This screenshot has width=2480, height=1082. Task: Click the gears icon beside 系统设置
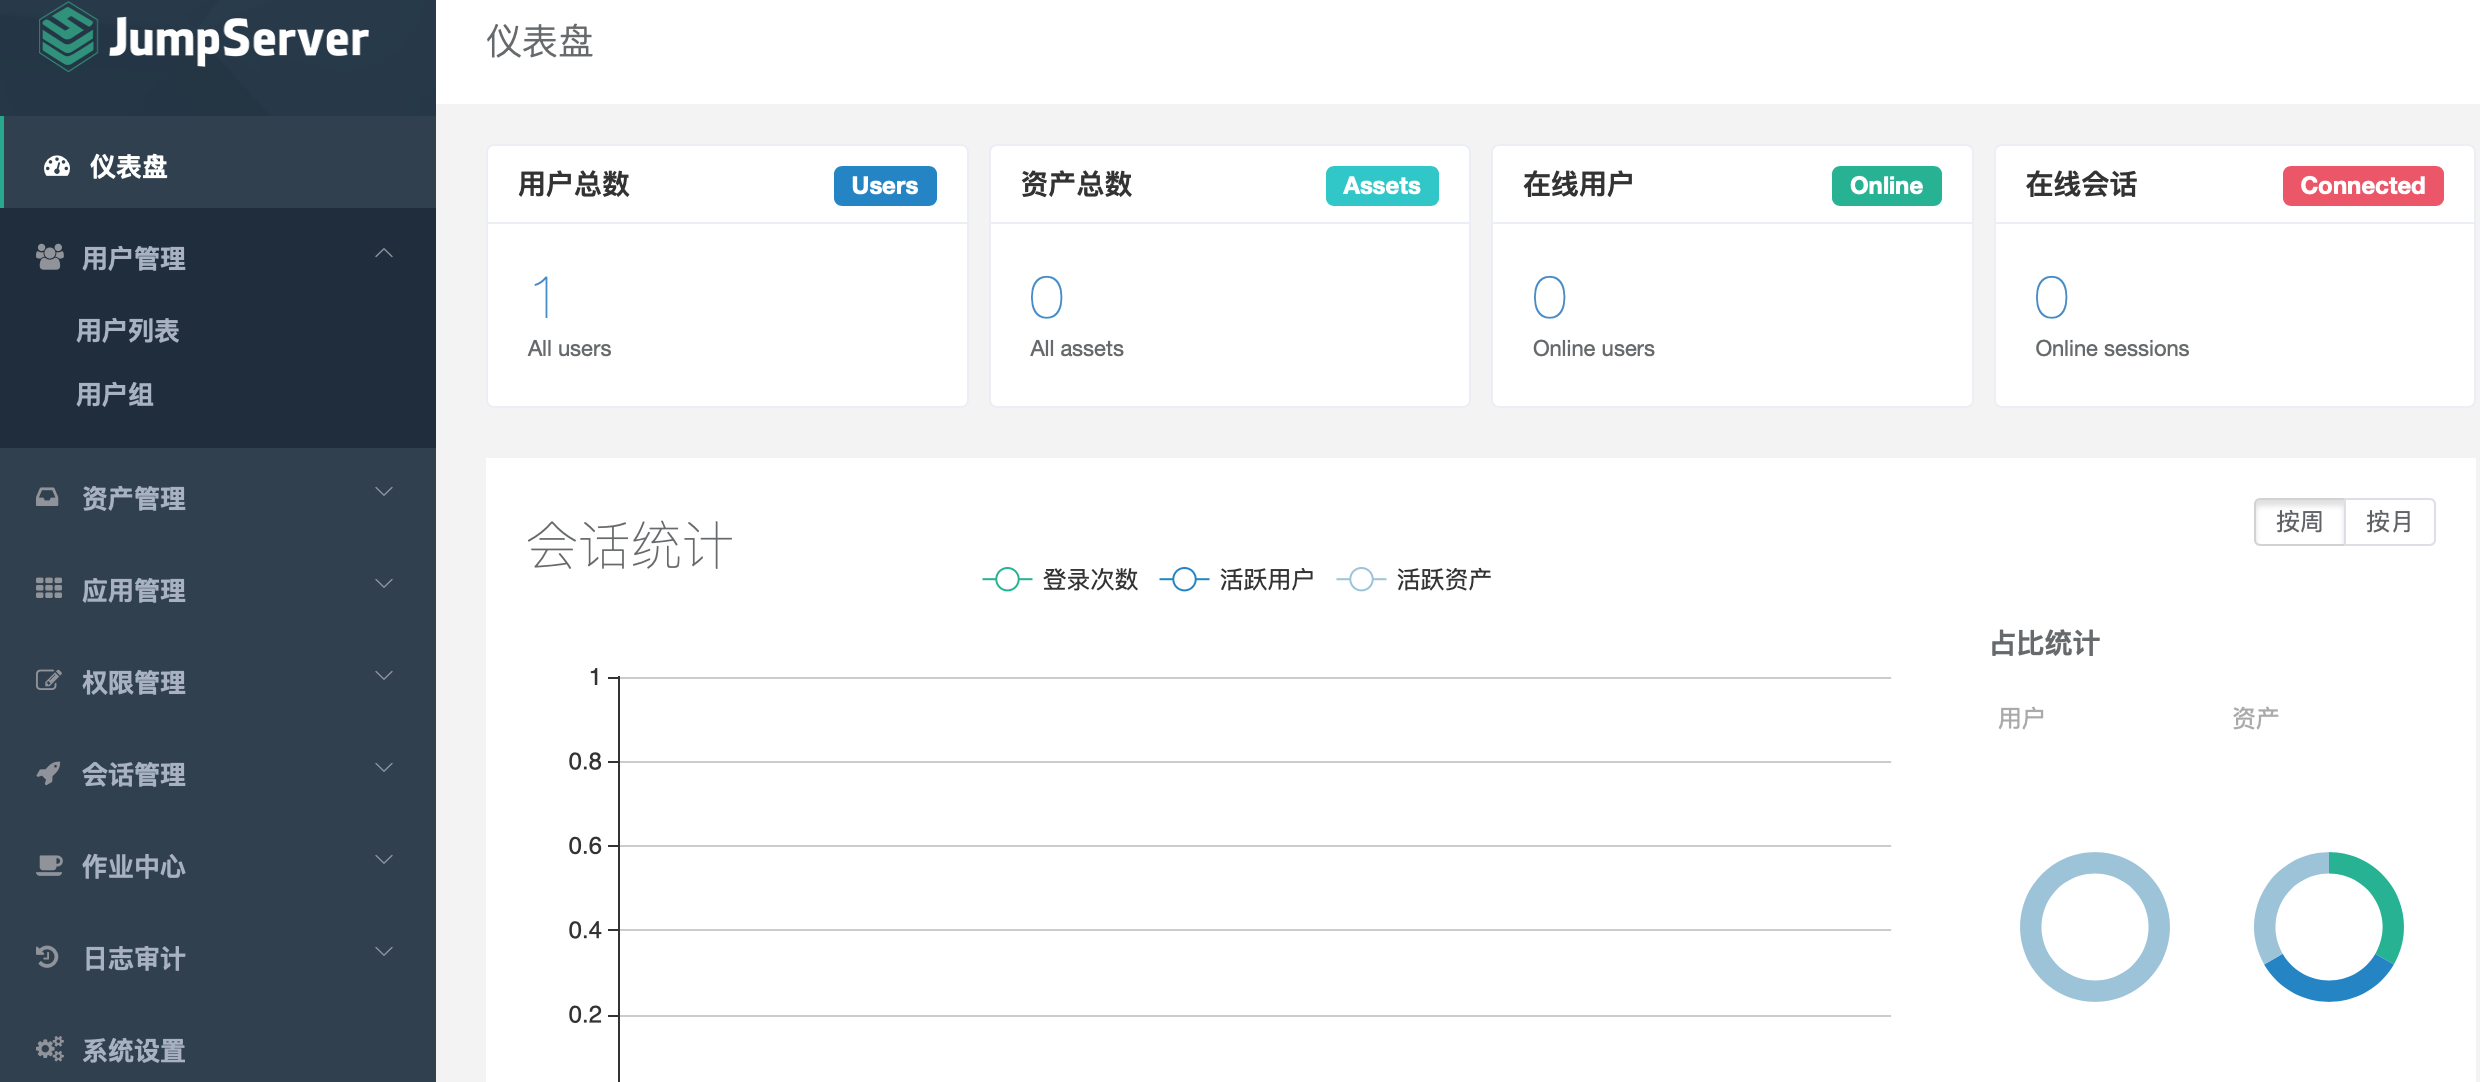click(49, 1048)
